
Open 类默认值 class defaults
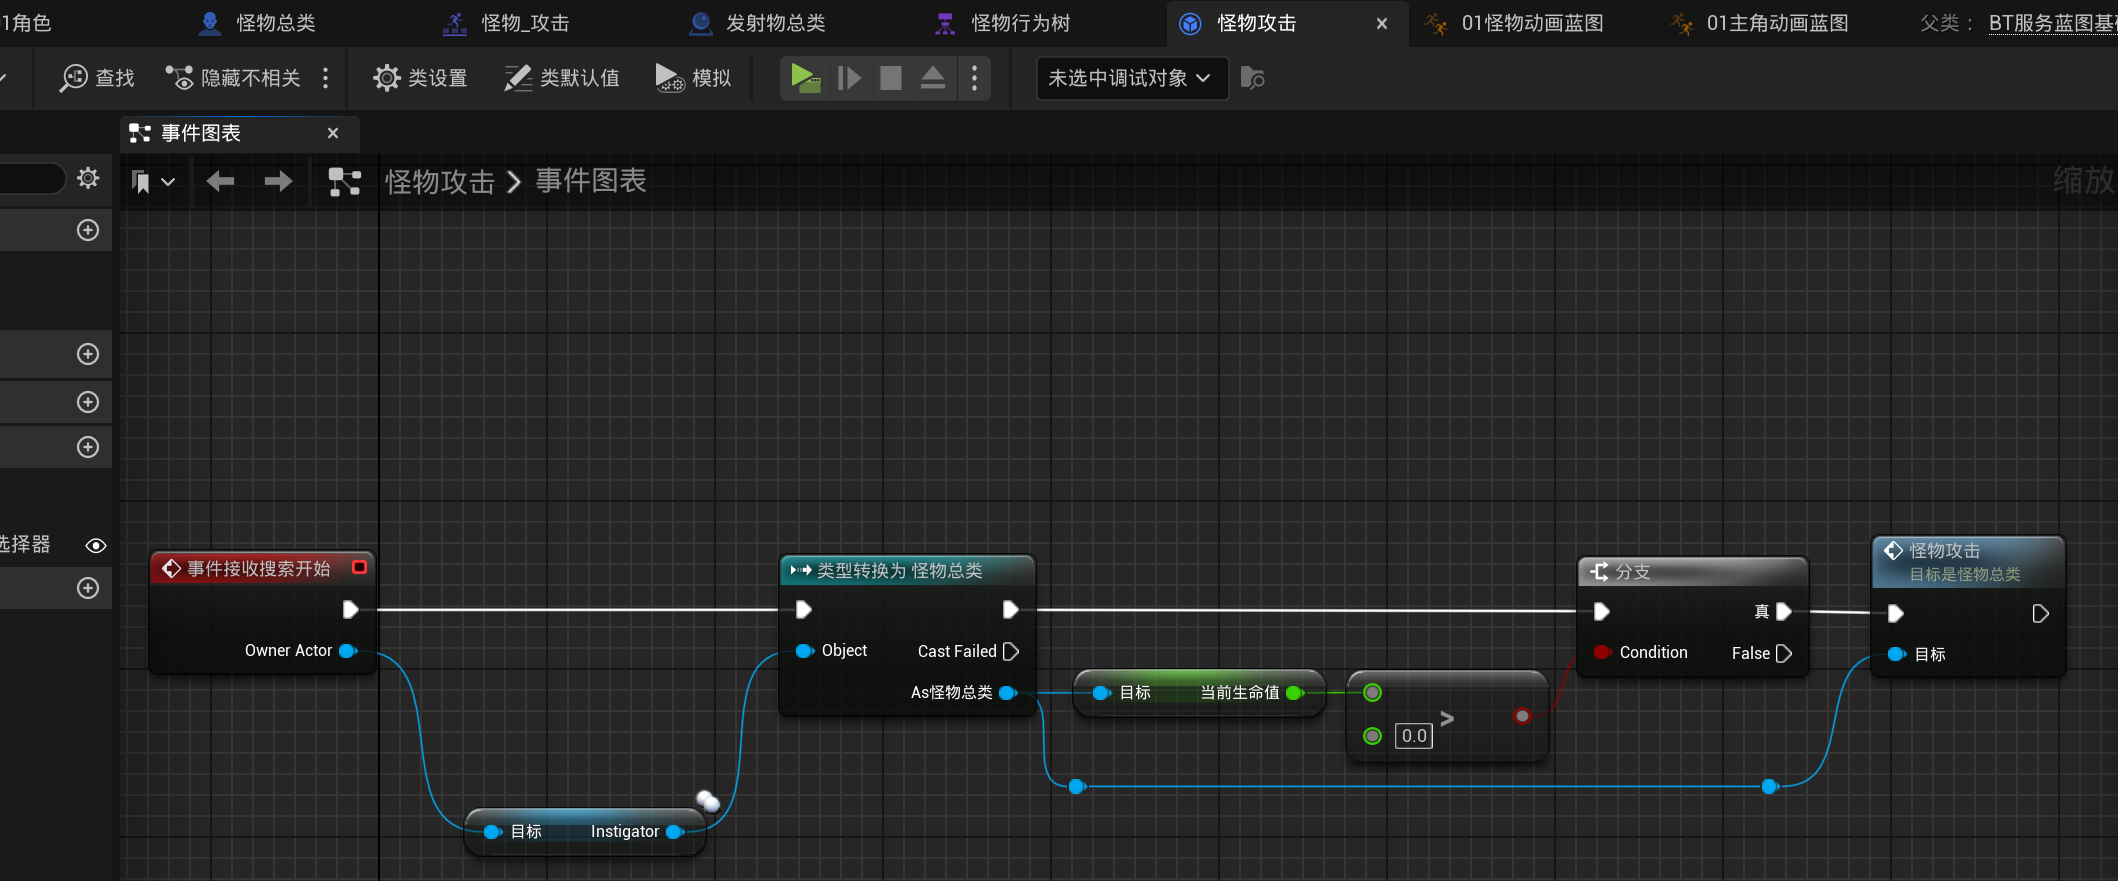[x=562, y=78]
